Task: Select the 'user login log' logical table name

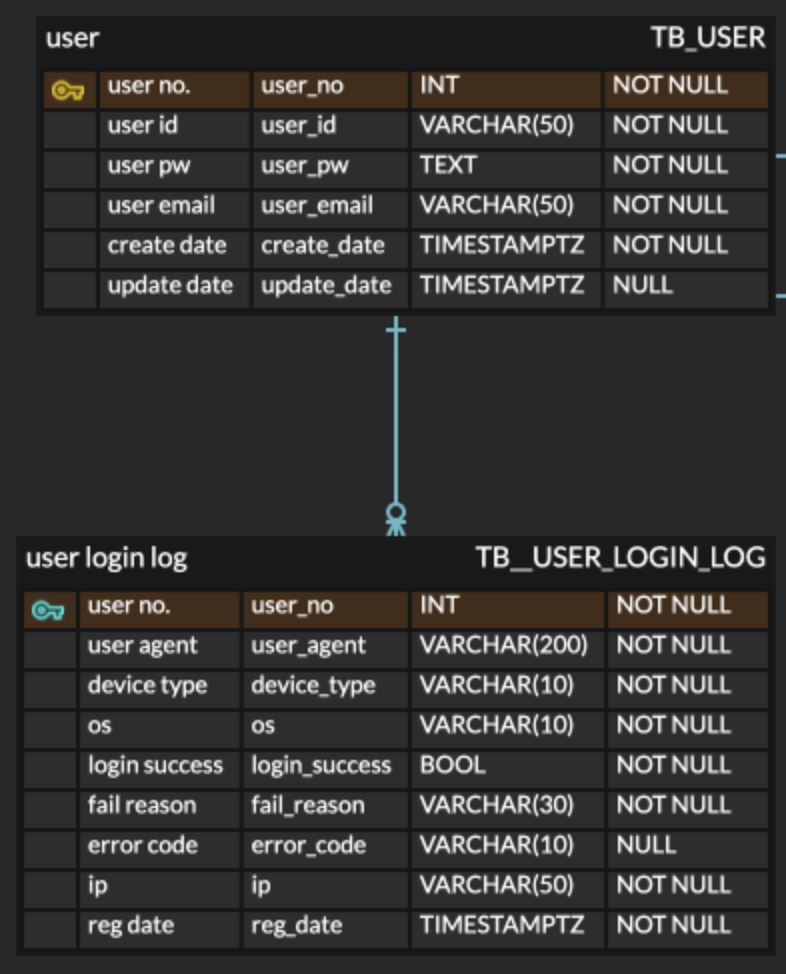Action: (x=106, y=558)
